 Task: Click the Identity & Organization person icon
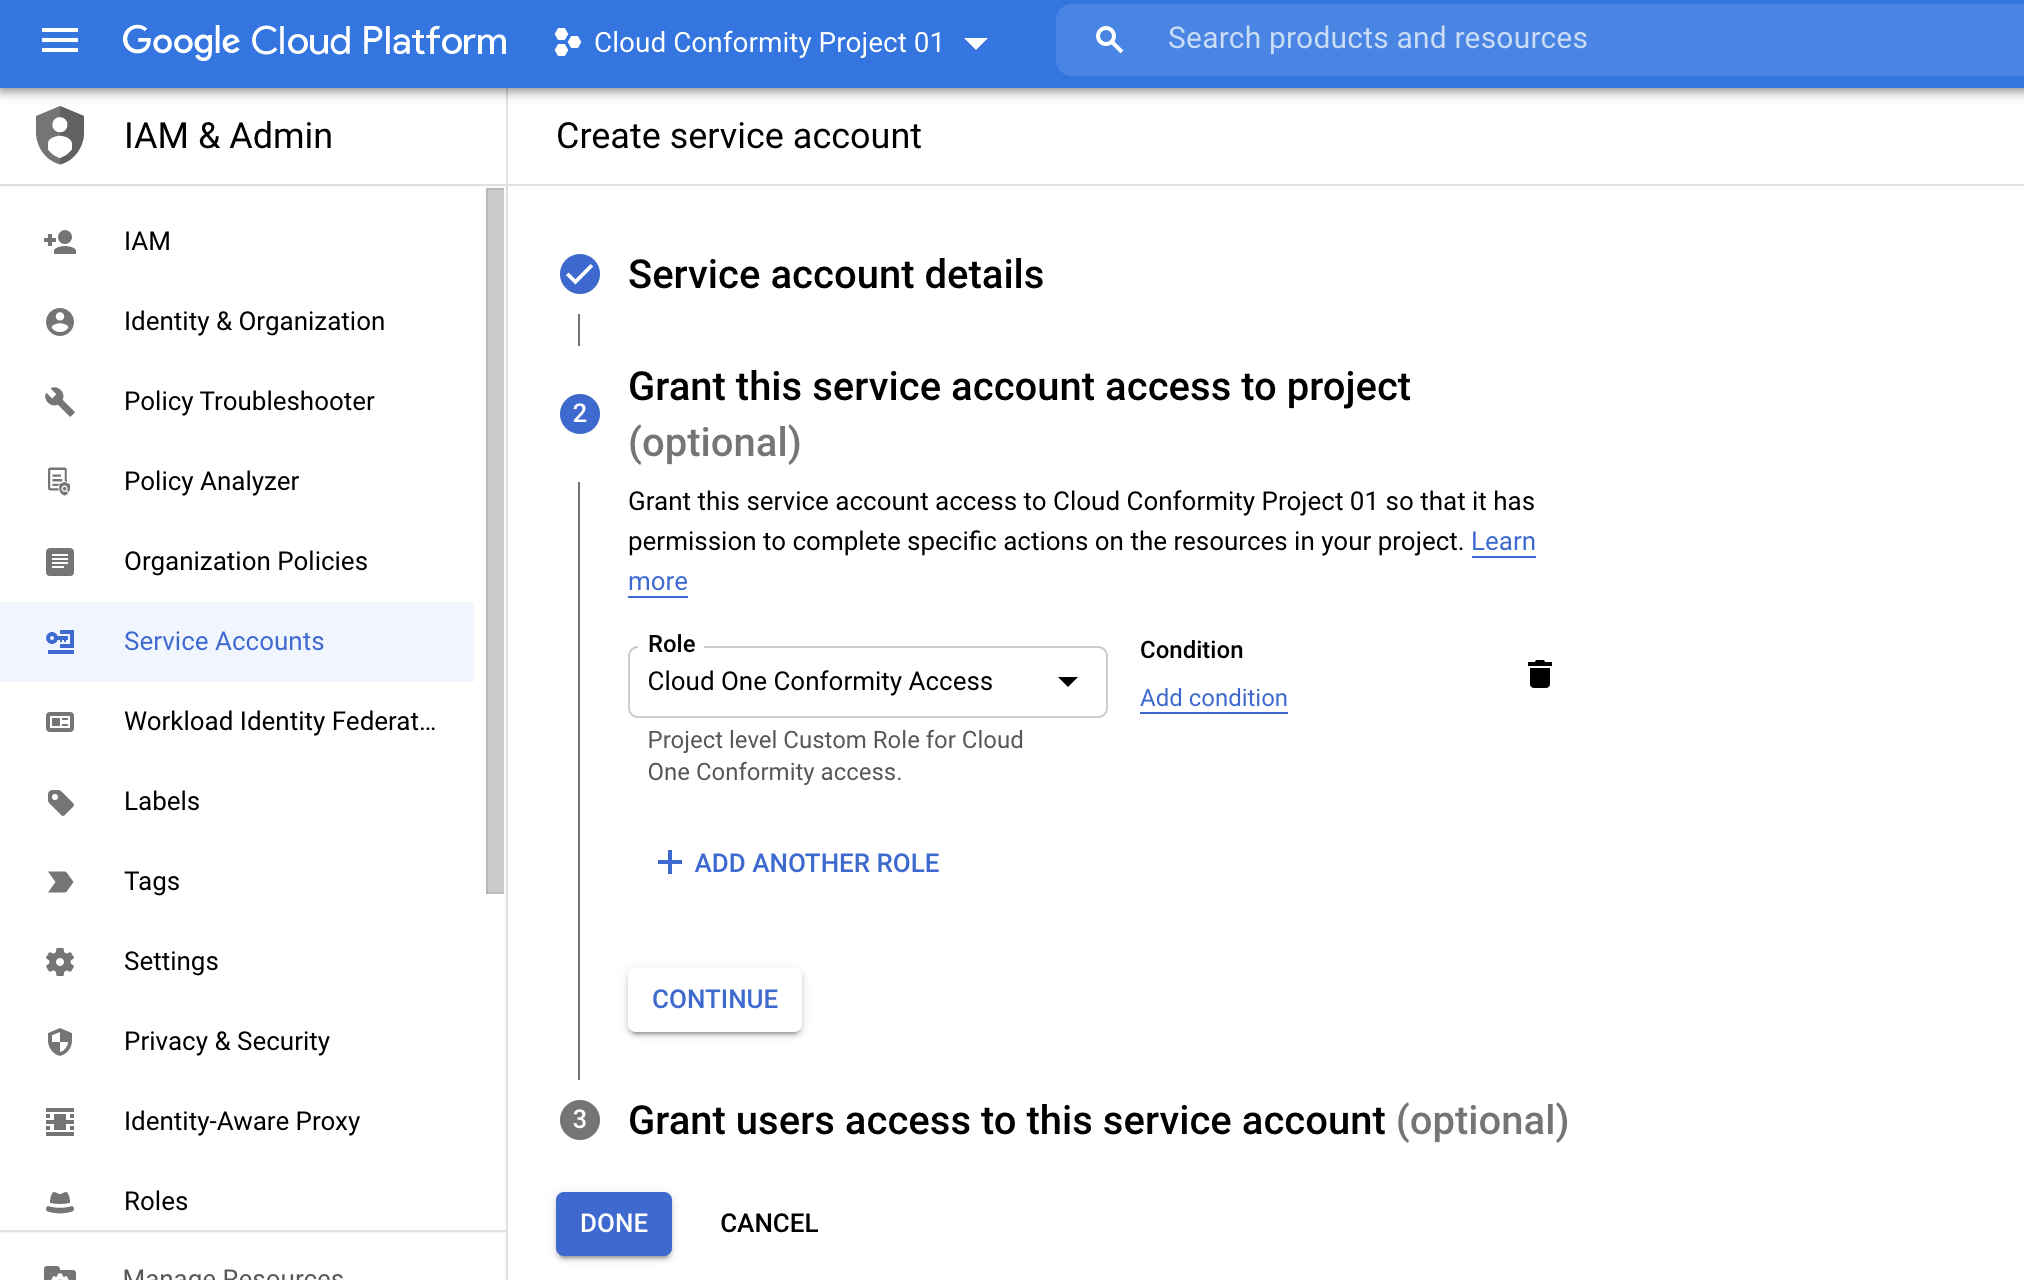(x=59, y=320)
